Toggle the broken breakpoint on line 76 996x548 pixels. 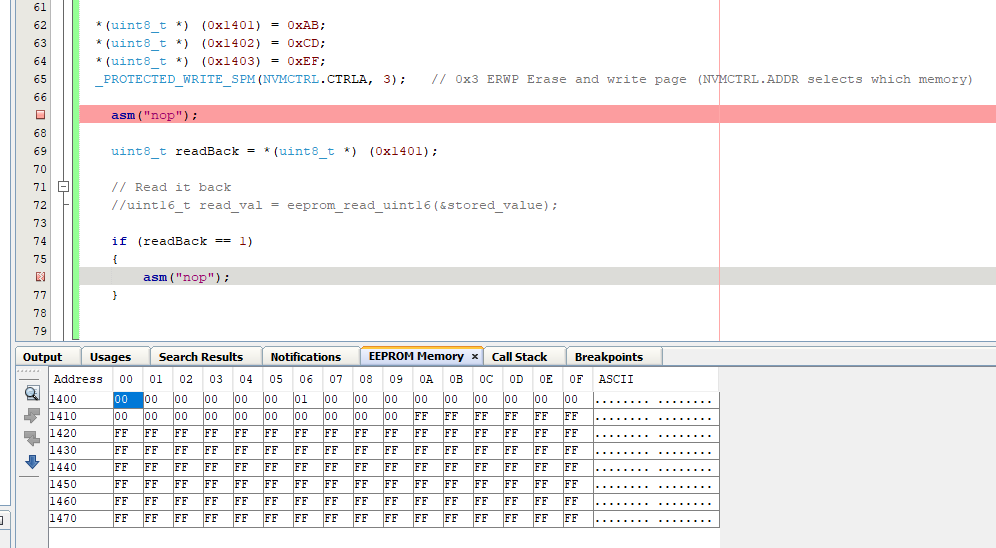point(40,277)
